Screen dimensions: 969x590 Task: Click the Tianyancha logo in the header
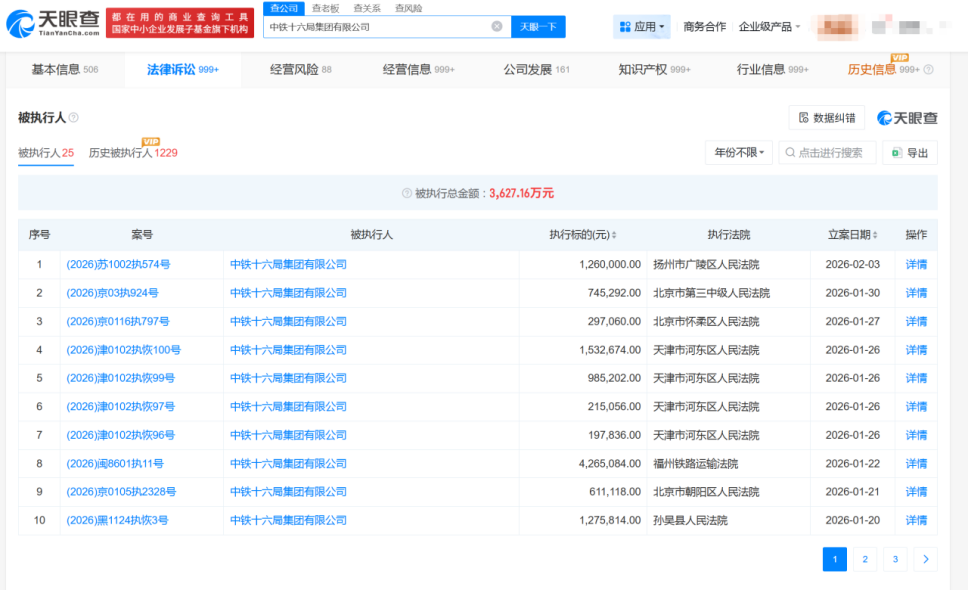point(52,22)
